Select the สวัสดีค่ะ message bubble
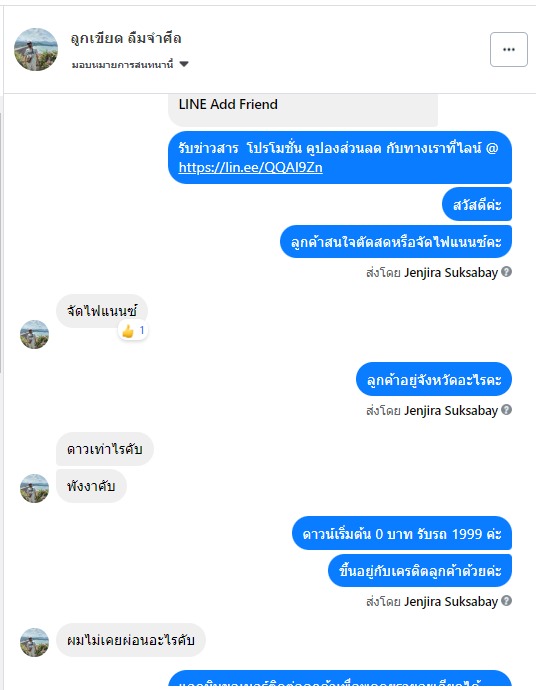Image resolution: width=536 pixels, height=690 pixels. coord(477,204)
